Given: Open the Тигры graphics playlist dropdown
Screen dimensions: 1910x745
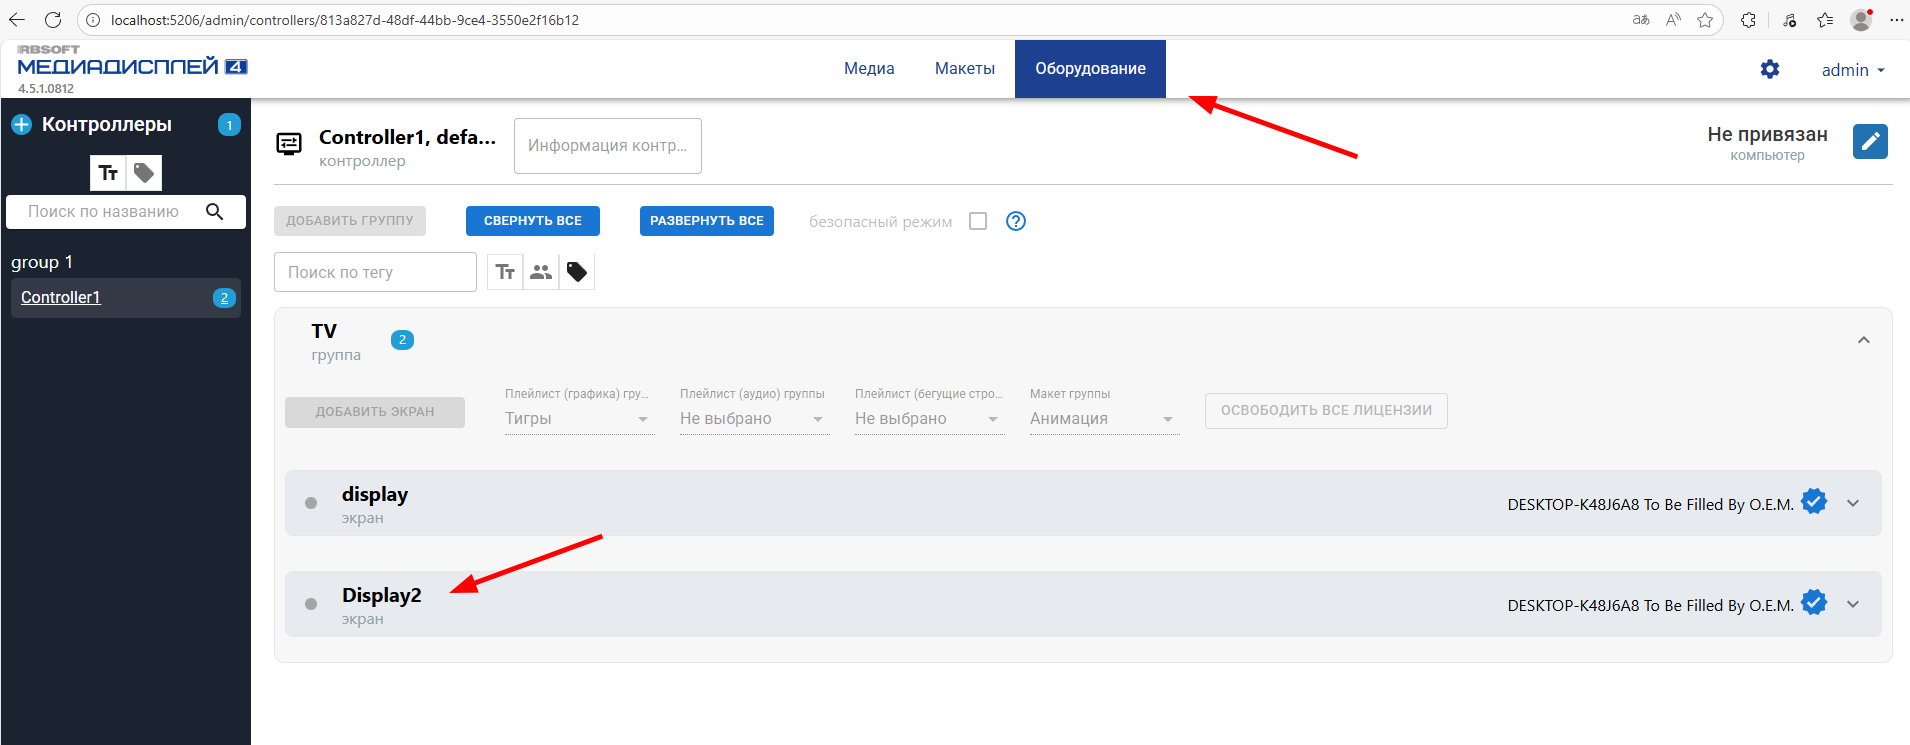Looking at the screenshot, I should pyautogui.click(x=578, y=419).
